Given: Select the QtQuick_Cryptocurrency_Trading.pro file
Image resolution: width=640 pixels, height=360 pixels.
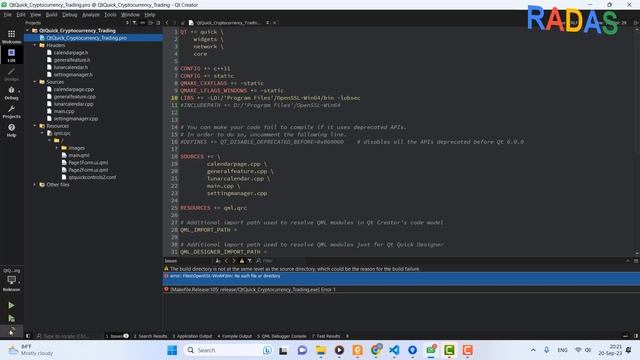Looking at the screenshot, I should coord(93,38).
